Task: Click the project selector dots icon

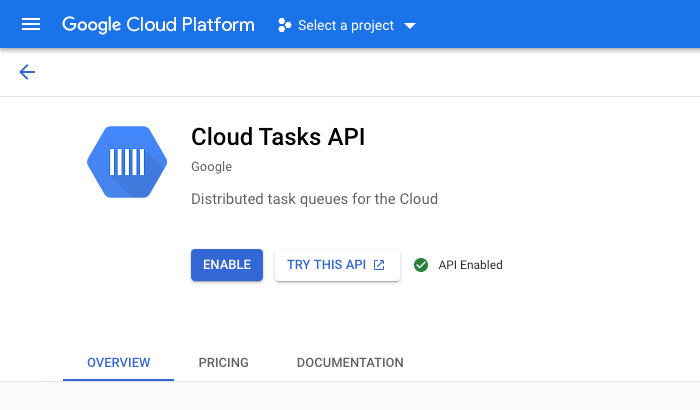Action: coord(284,25)
